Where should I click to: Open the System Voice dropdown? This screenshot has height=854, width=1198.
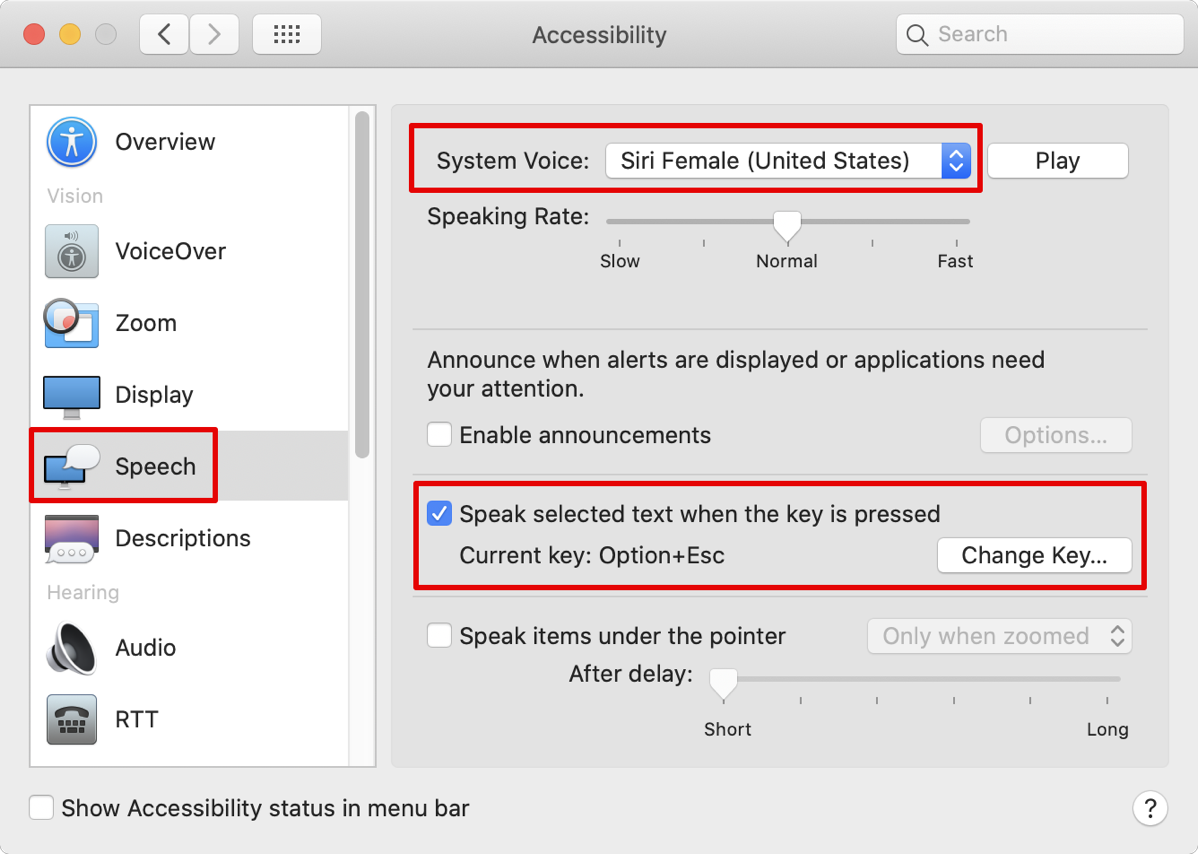point(788,161)
